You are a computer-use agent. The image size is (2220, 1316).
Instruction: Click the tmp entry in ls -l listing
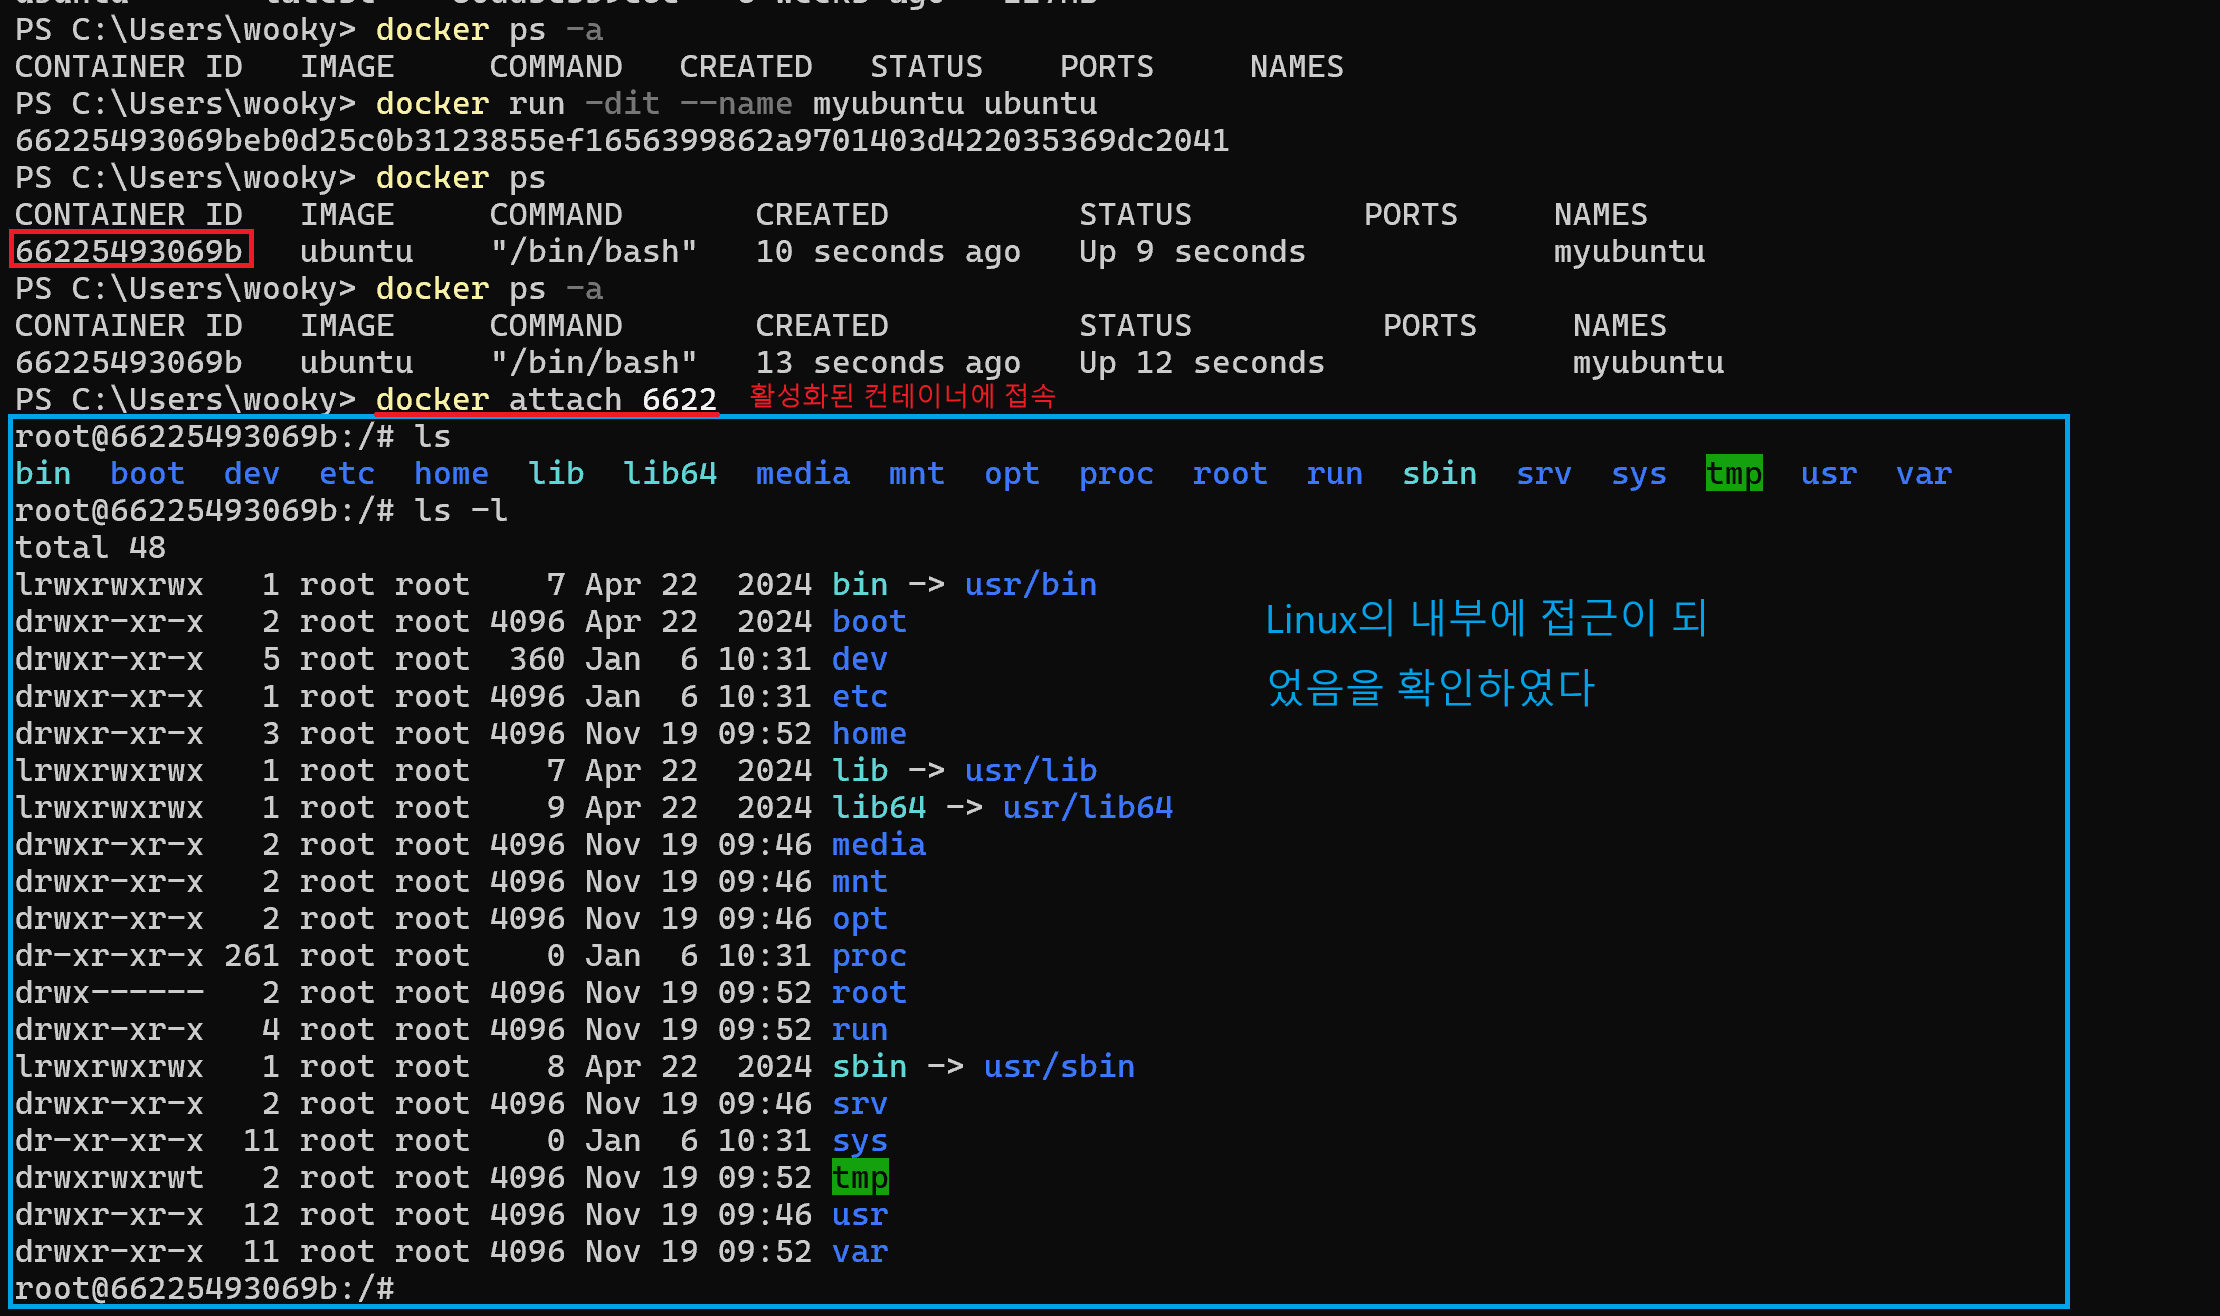[859, 1177]
